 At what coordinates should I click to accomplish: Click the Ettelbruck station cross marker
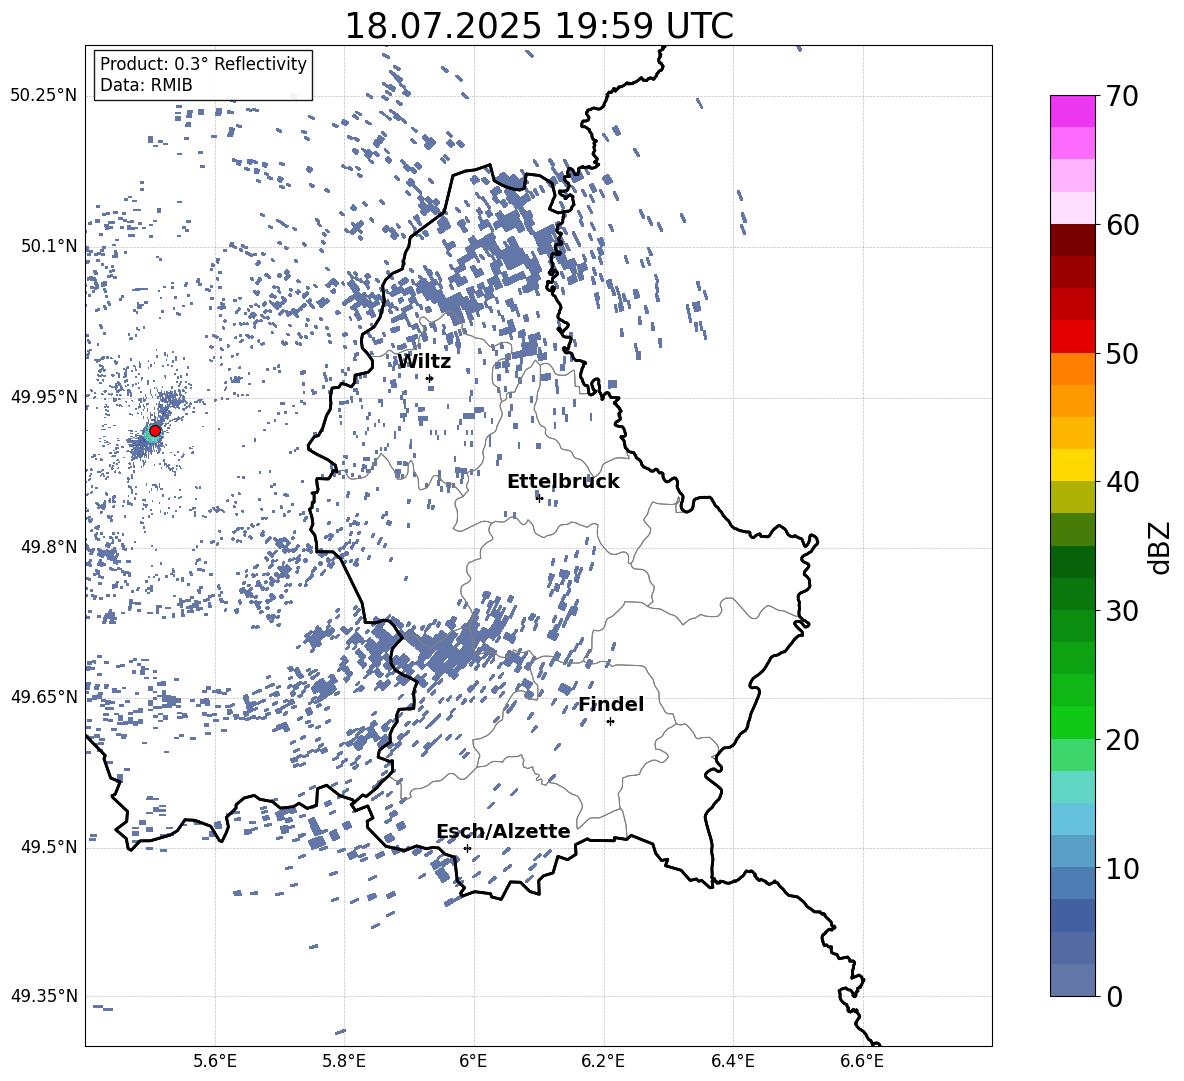[x=539, y=497]
